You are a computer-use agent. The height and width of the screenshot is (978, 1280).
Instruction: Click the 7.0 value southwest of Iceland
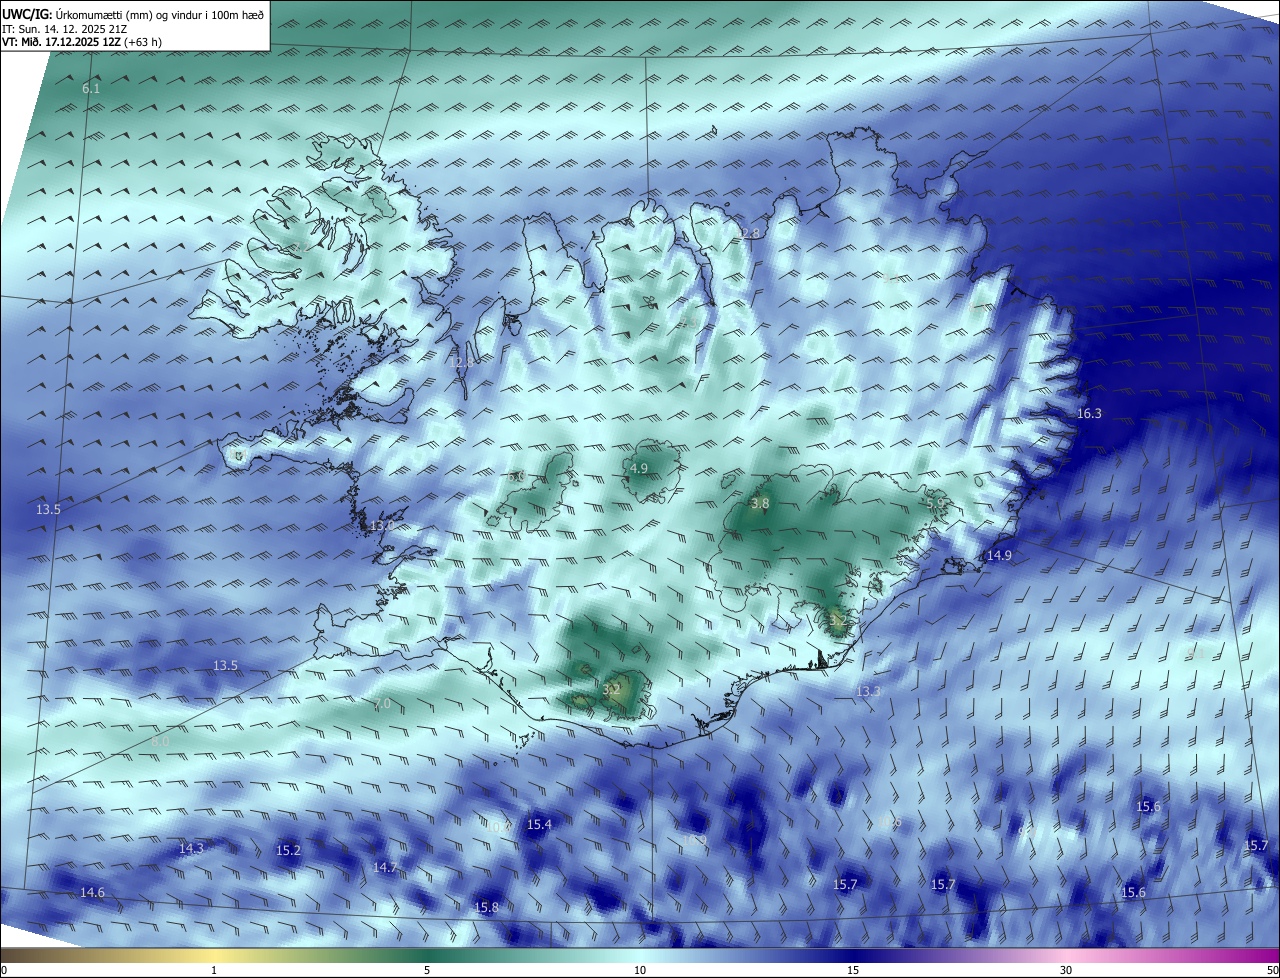382,705
